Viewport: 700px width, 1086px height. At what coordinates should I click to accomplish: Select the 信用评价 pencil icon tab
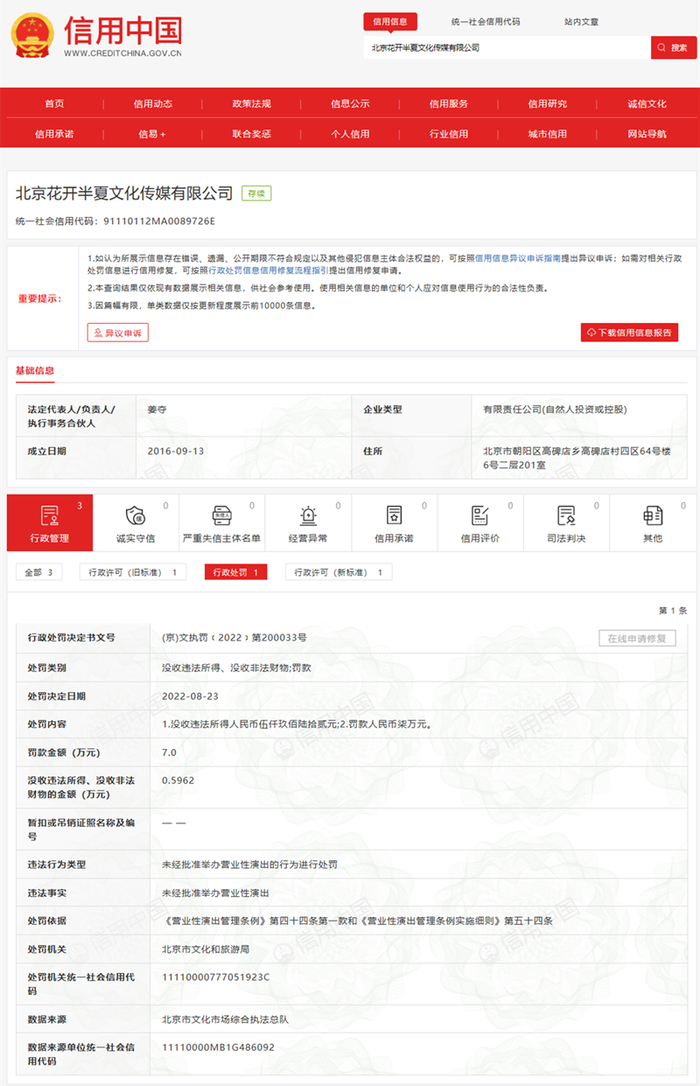coord(480,523)
